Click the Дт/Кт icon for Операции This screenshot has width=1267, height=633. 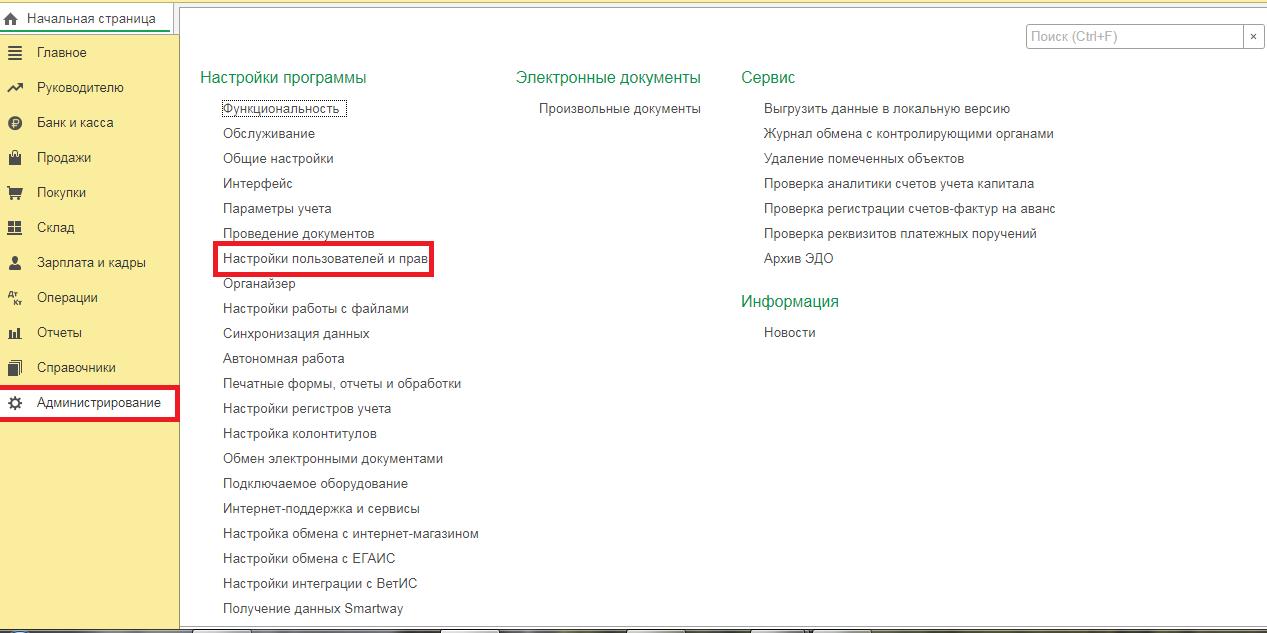pyautogui.click(x=15, y=298)
